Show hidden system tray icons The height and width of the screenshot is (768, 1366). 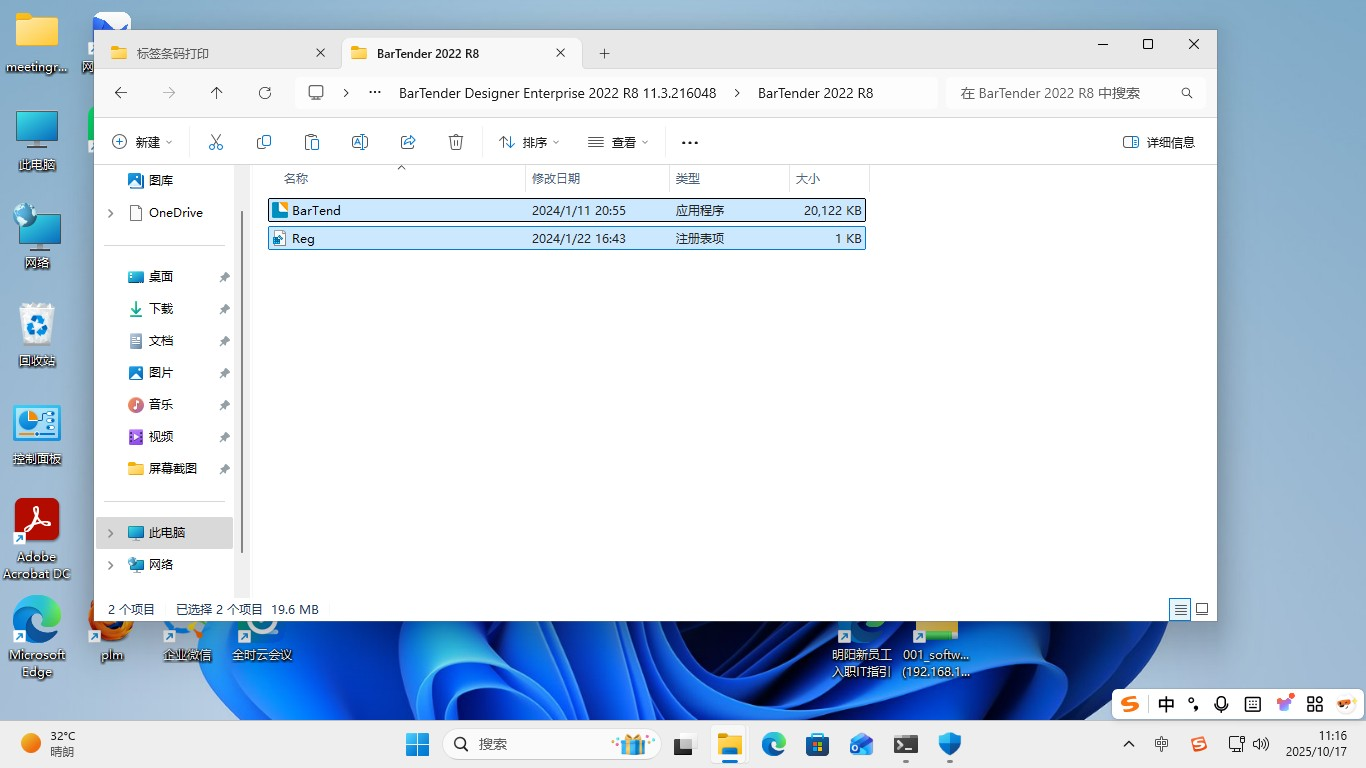pos(1129,744)
